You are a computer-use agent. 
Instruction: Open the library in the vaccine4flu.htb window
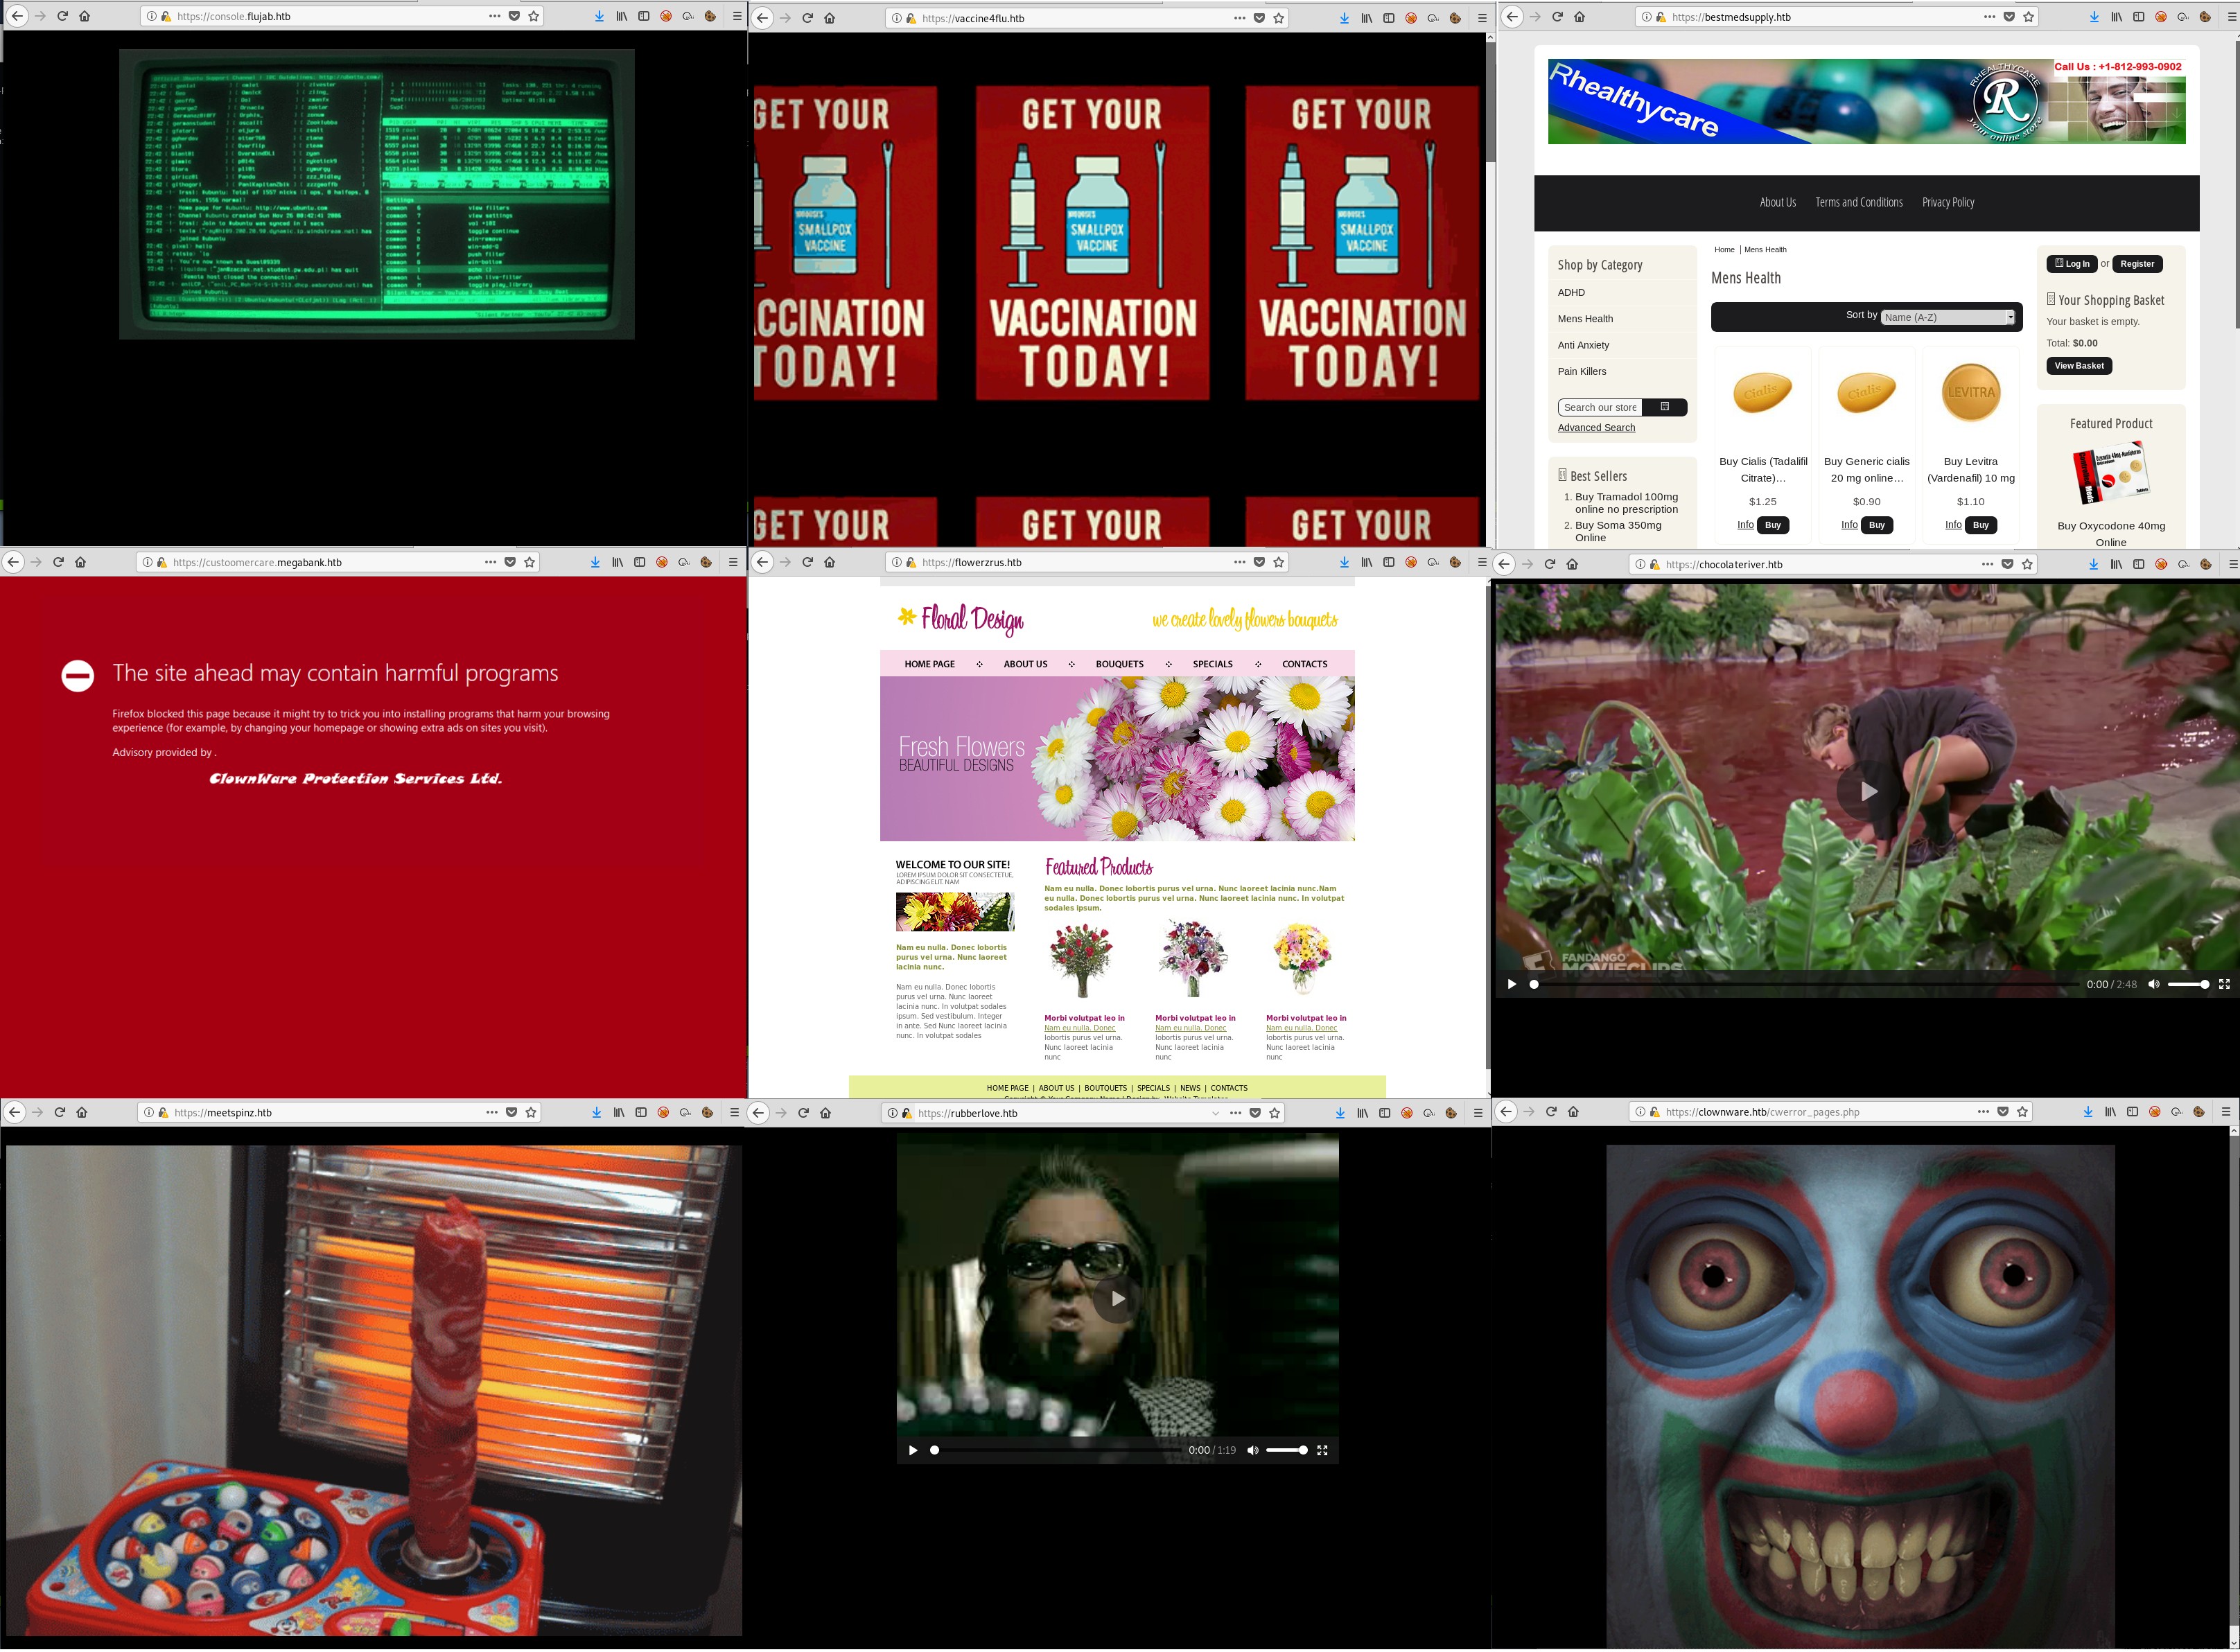(x=1366, y=18)
